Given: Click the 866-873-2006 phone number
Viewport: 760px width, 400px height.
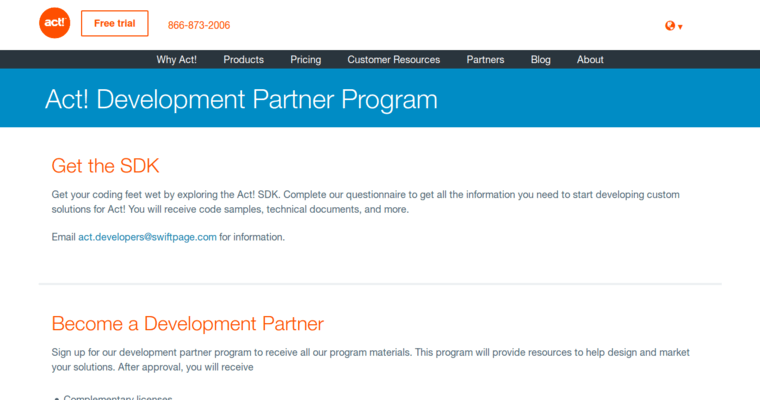Looking at the screenshot, I should (199, 25).
